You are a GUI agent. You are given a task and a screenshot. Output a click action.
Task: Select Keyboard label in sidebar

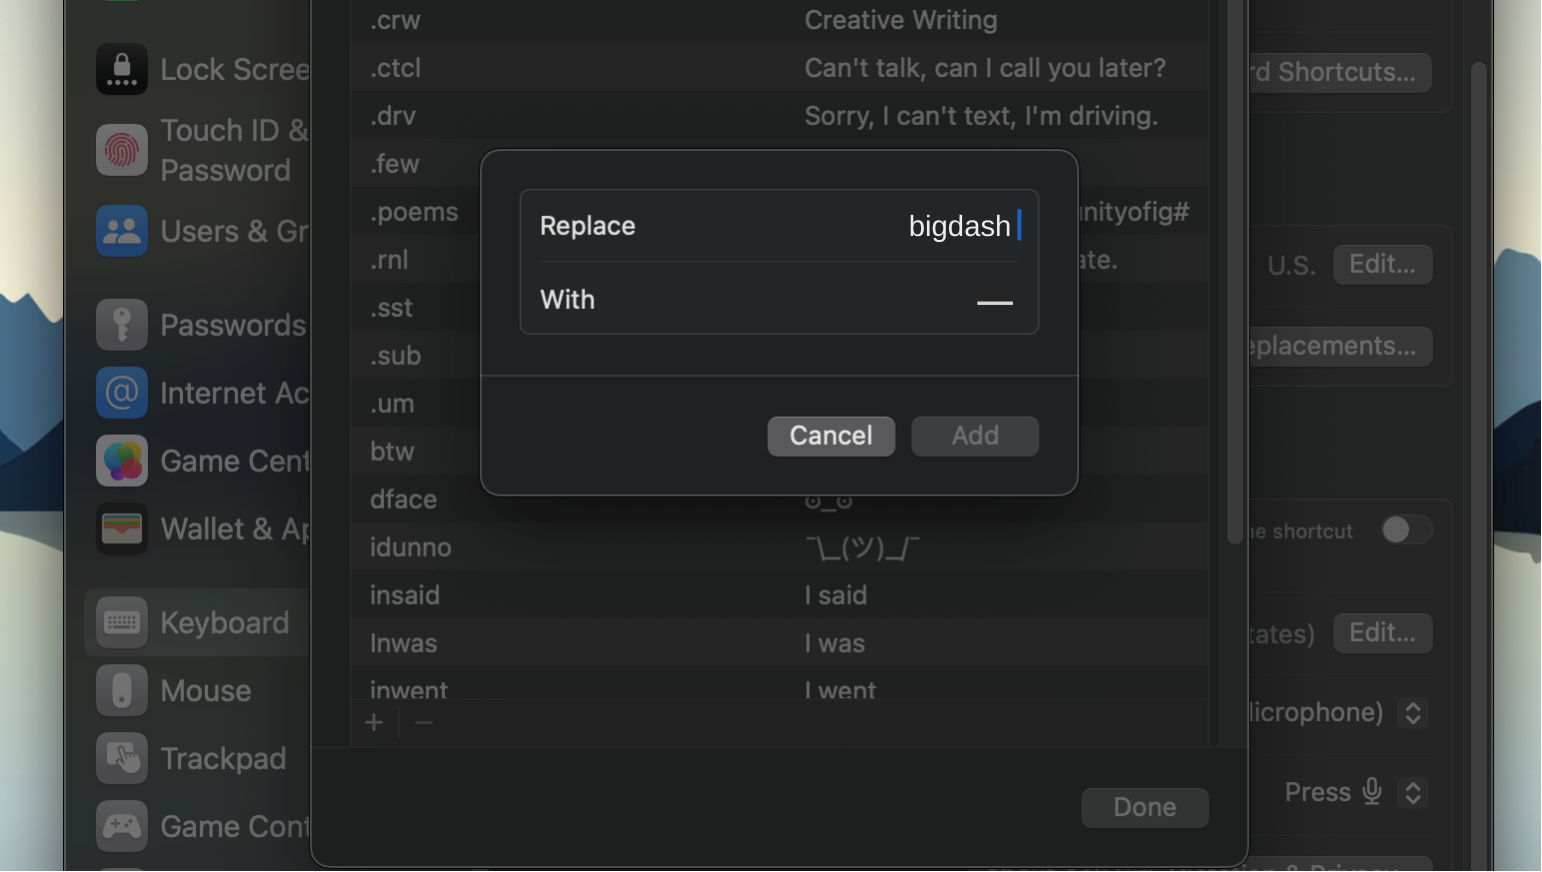click(225, 623)
